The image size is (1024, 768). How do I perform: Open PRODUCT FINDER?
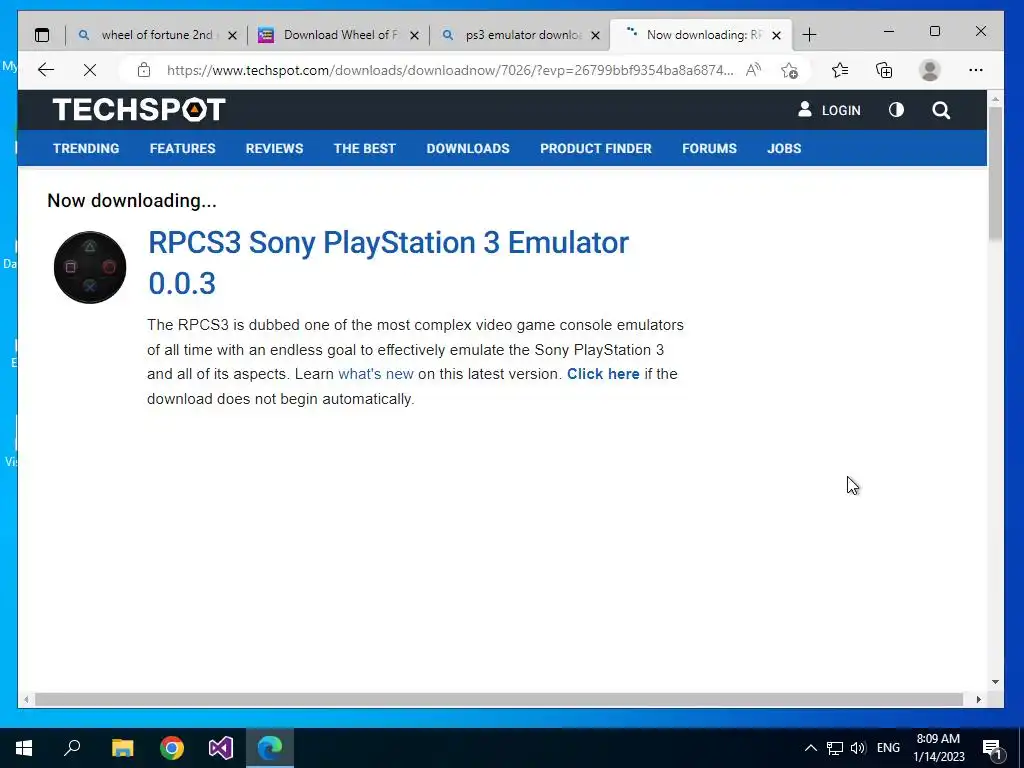pos(596,148)
